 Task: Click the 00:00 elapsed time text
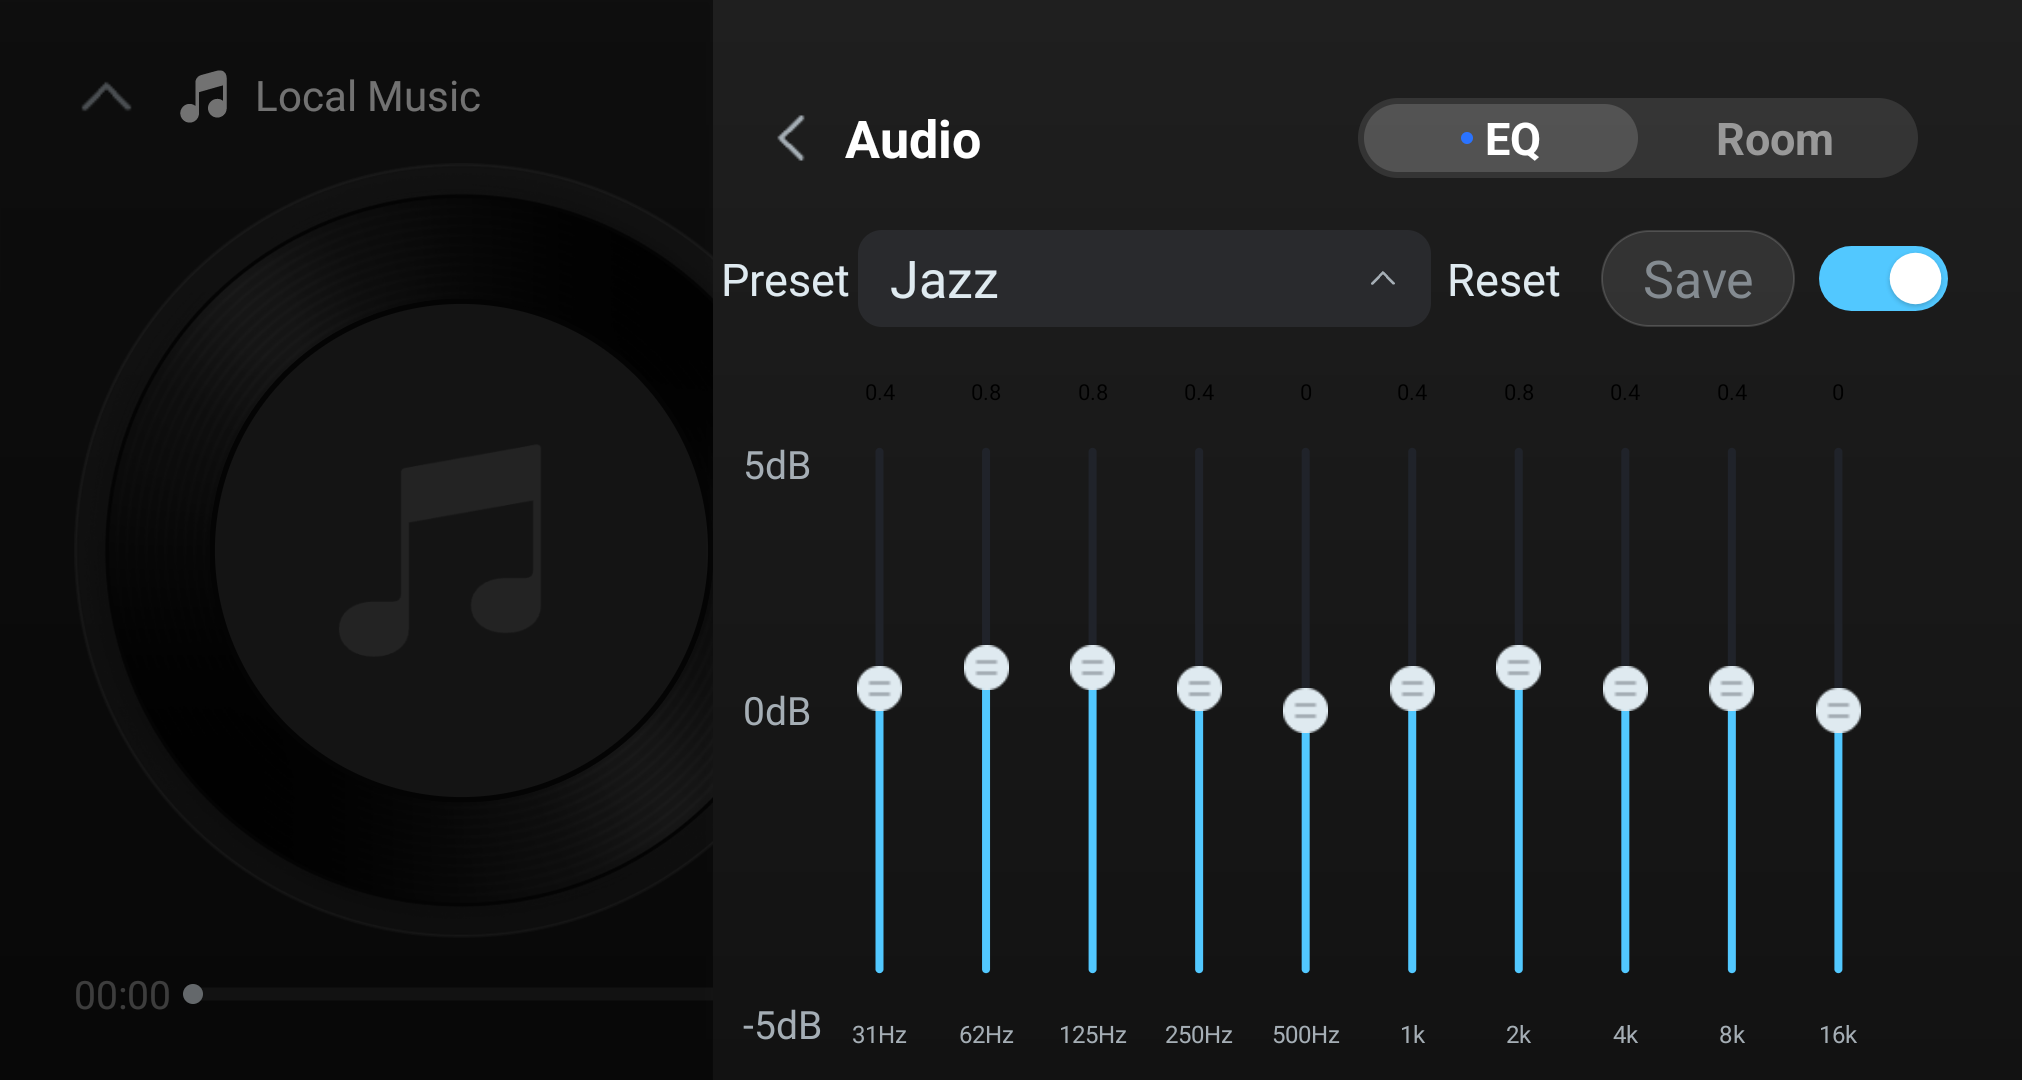click(x=122, y=996)
